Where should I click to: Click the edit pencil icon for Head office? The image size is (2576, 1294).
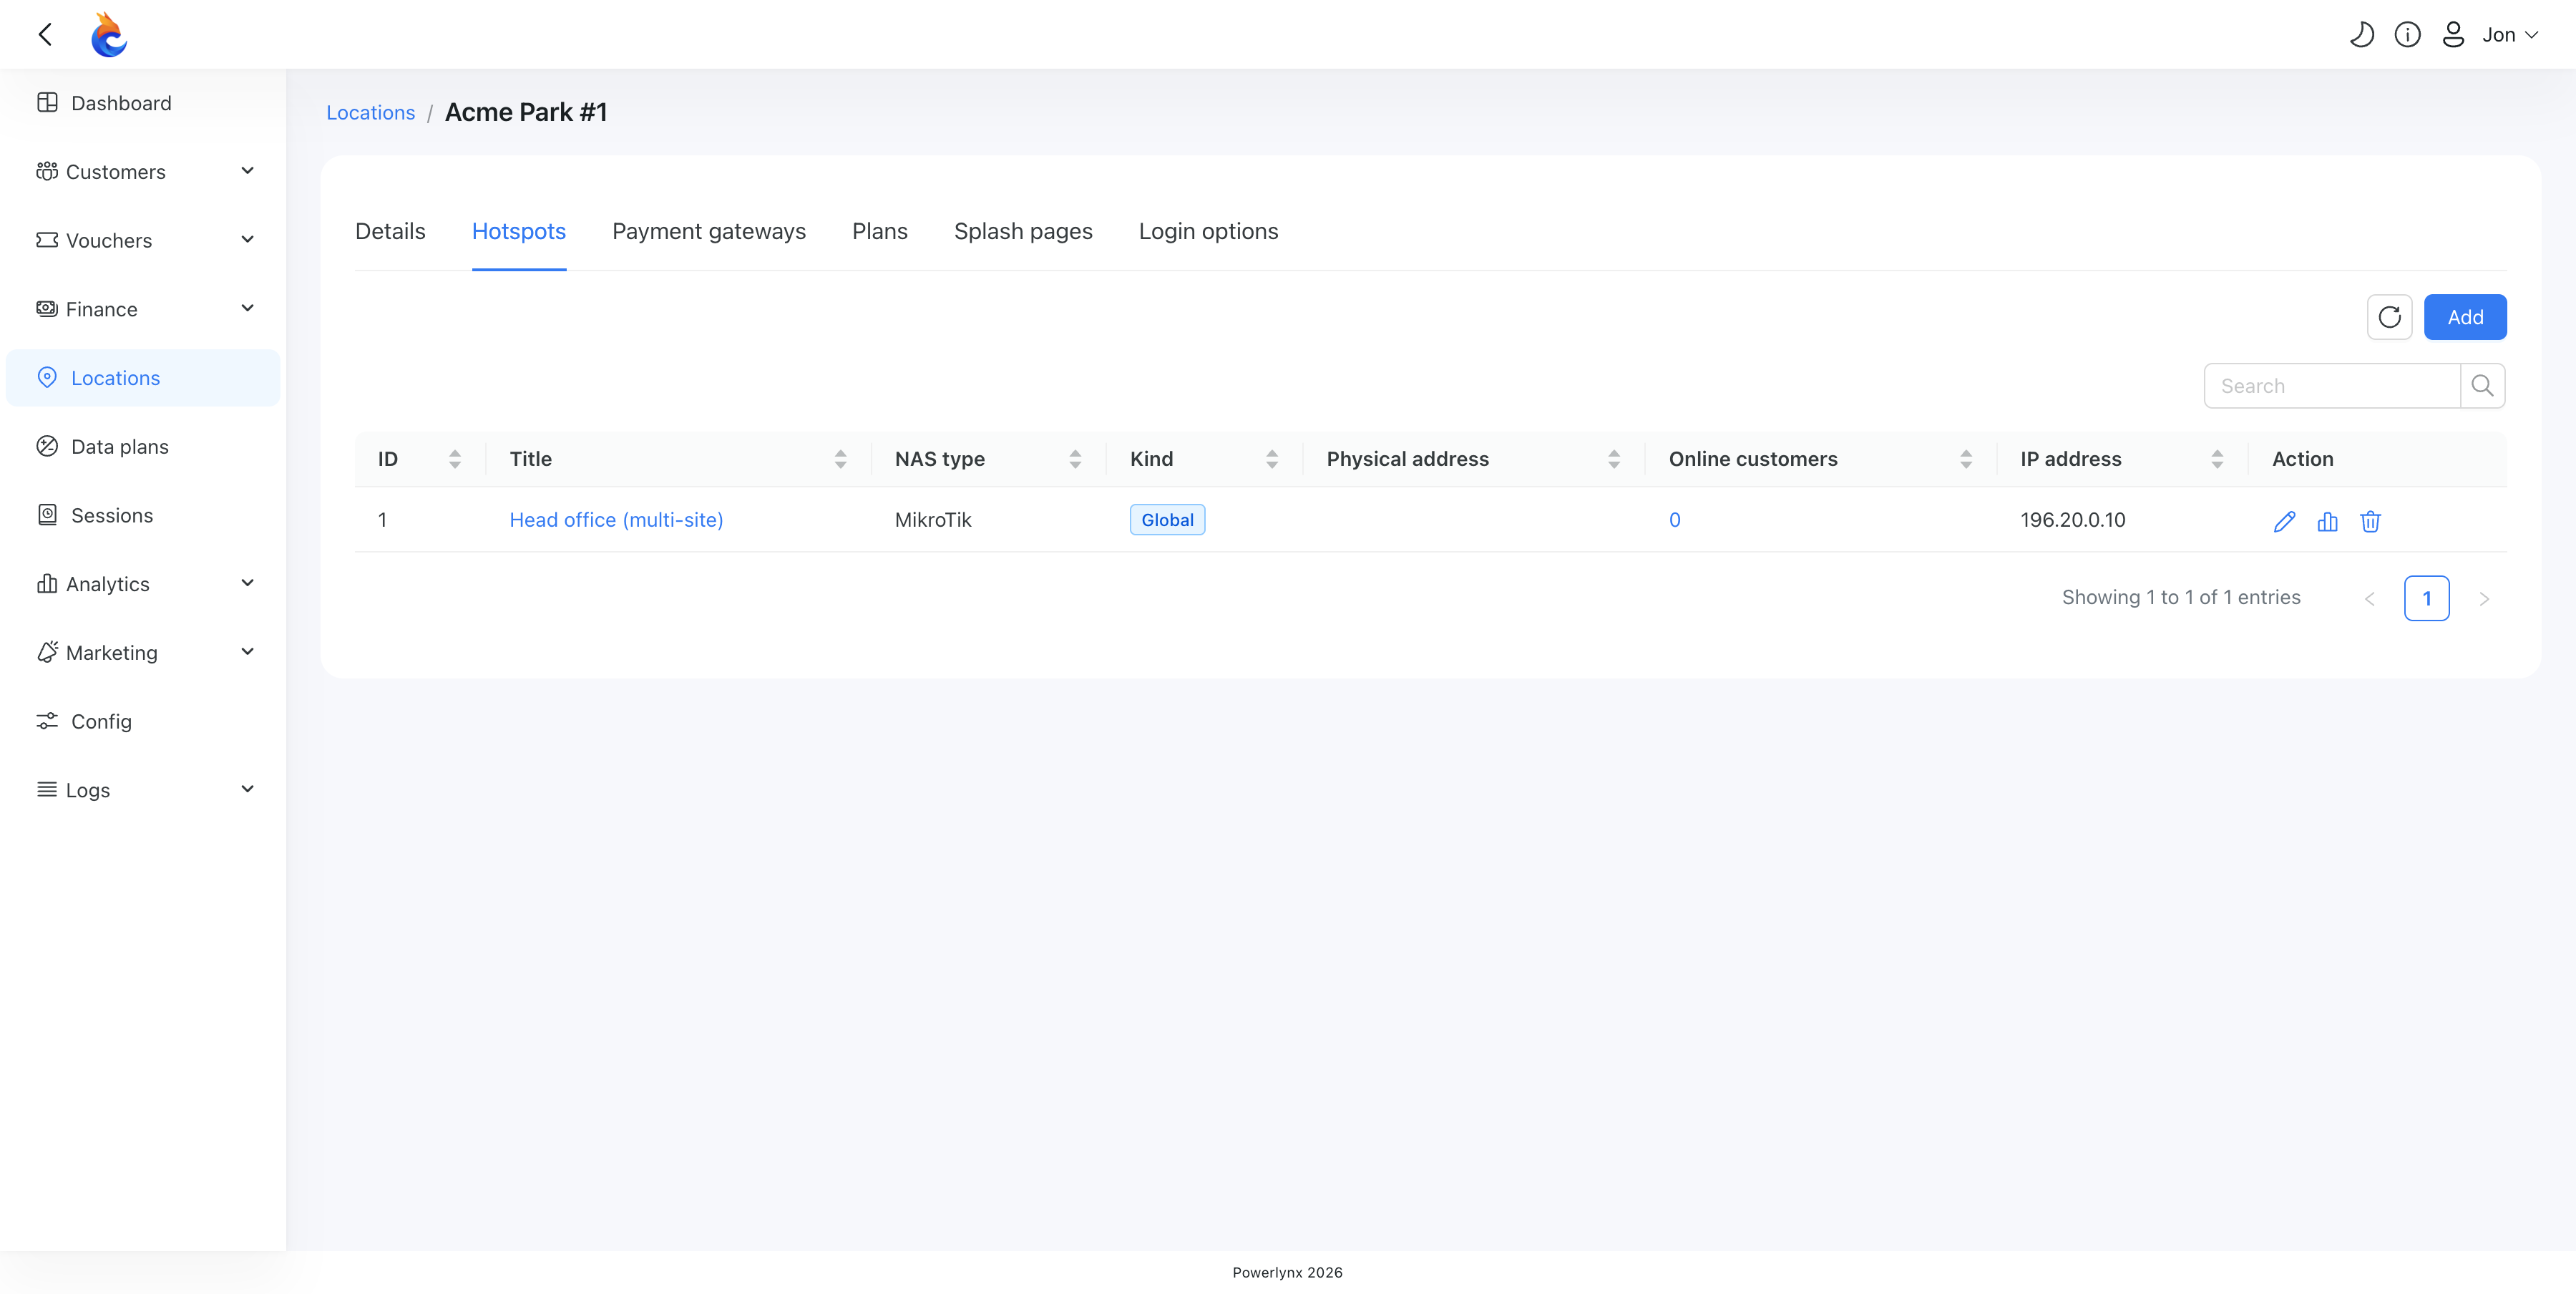(x=2284, y=521)
